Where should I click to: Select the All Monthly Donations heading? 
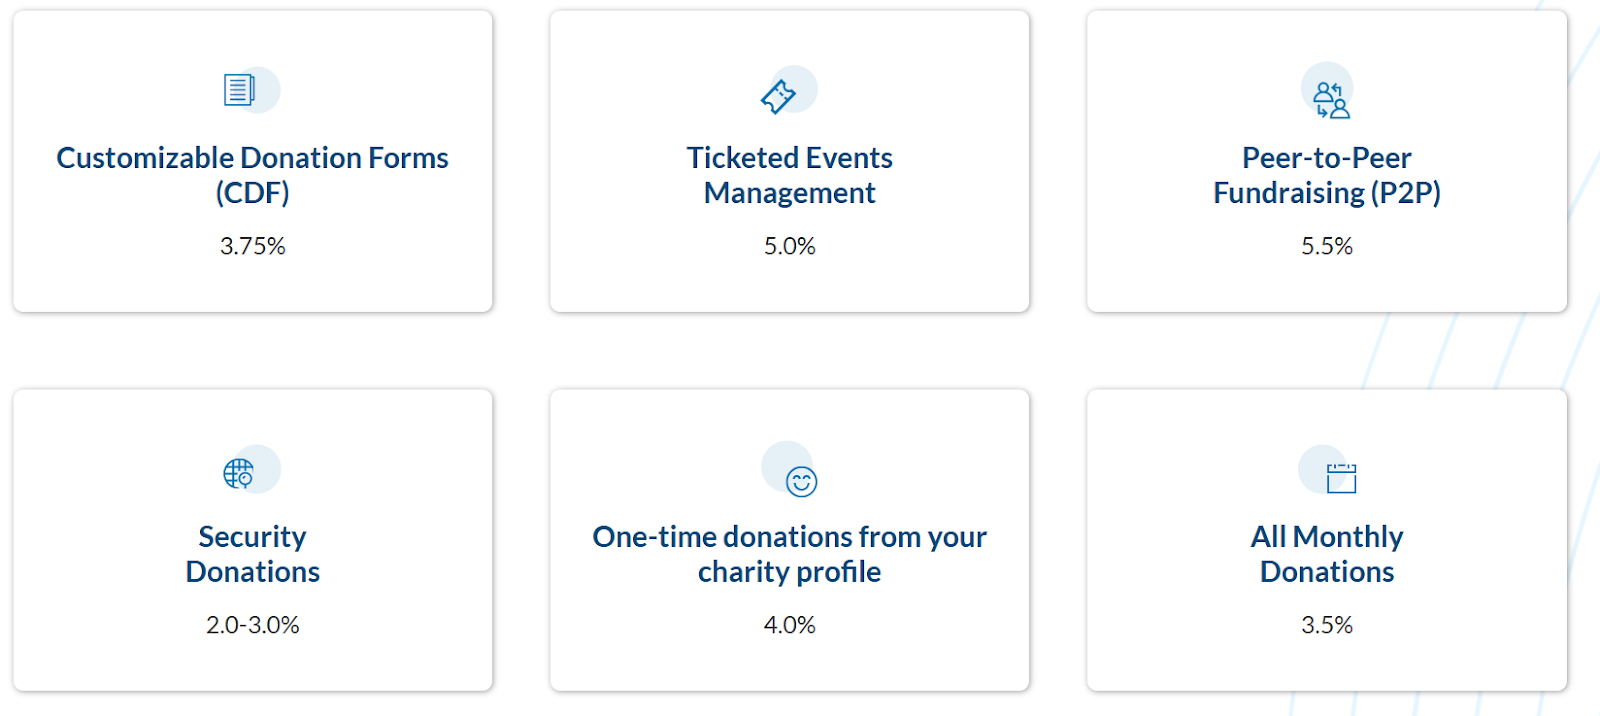1326,554
